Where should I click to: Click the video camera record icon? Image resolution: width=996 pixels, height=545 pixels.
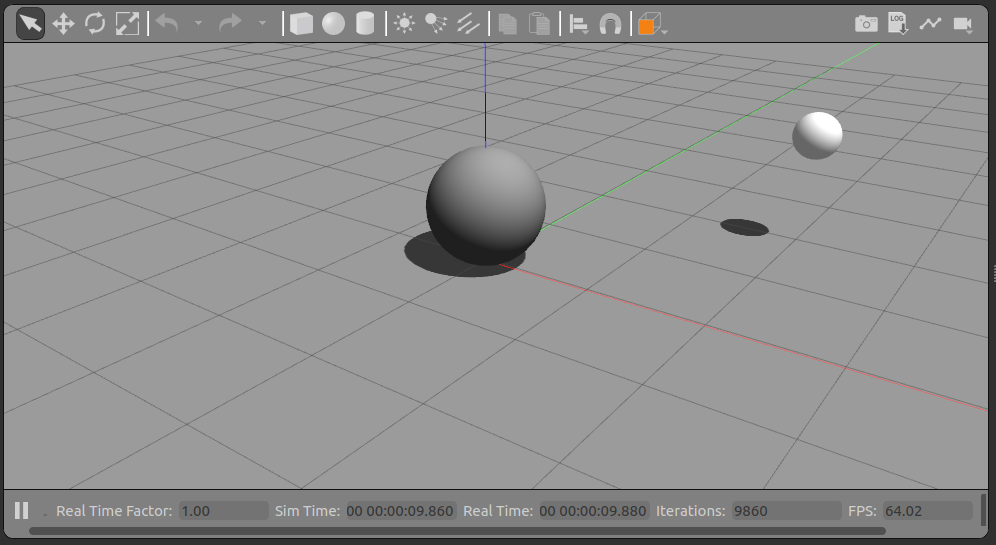point(963,24)
